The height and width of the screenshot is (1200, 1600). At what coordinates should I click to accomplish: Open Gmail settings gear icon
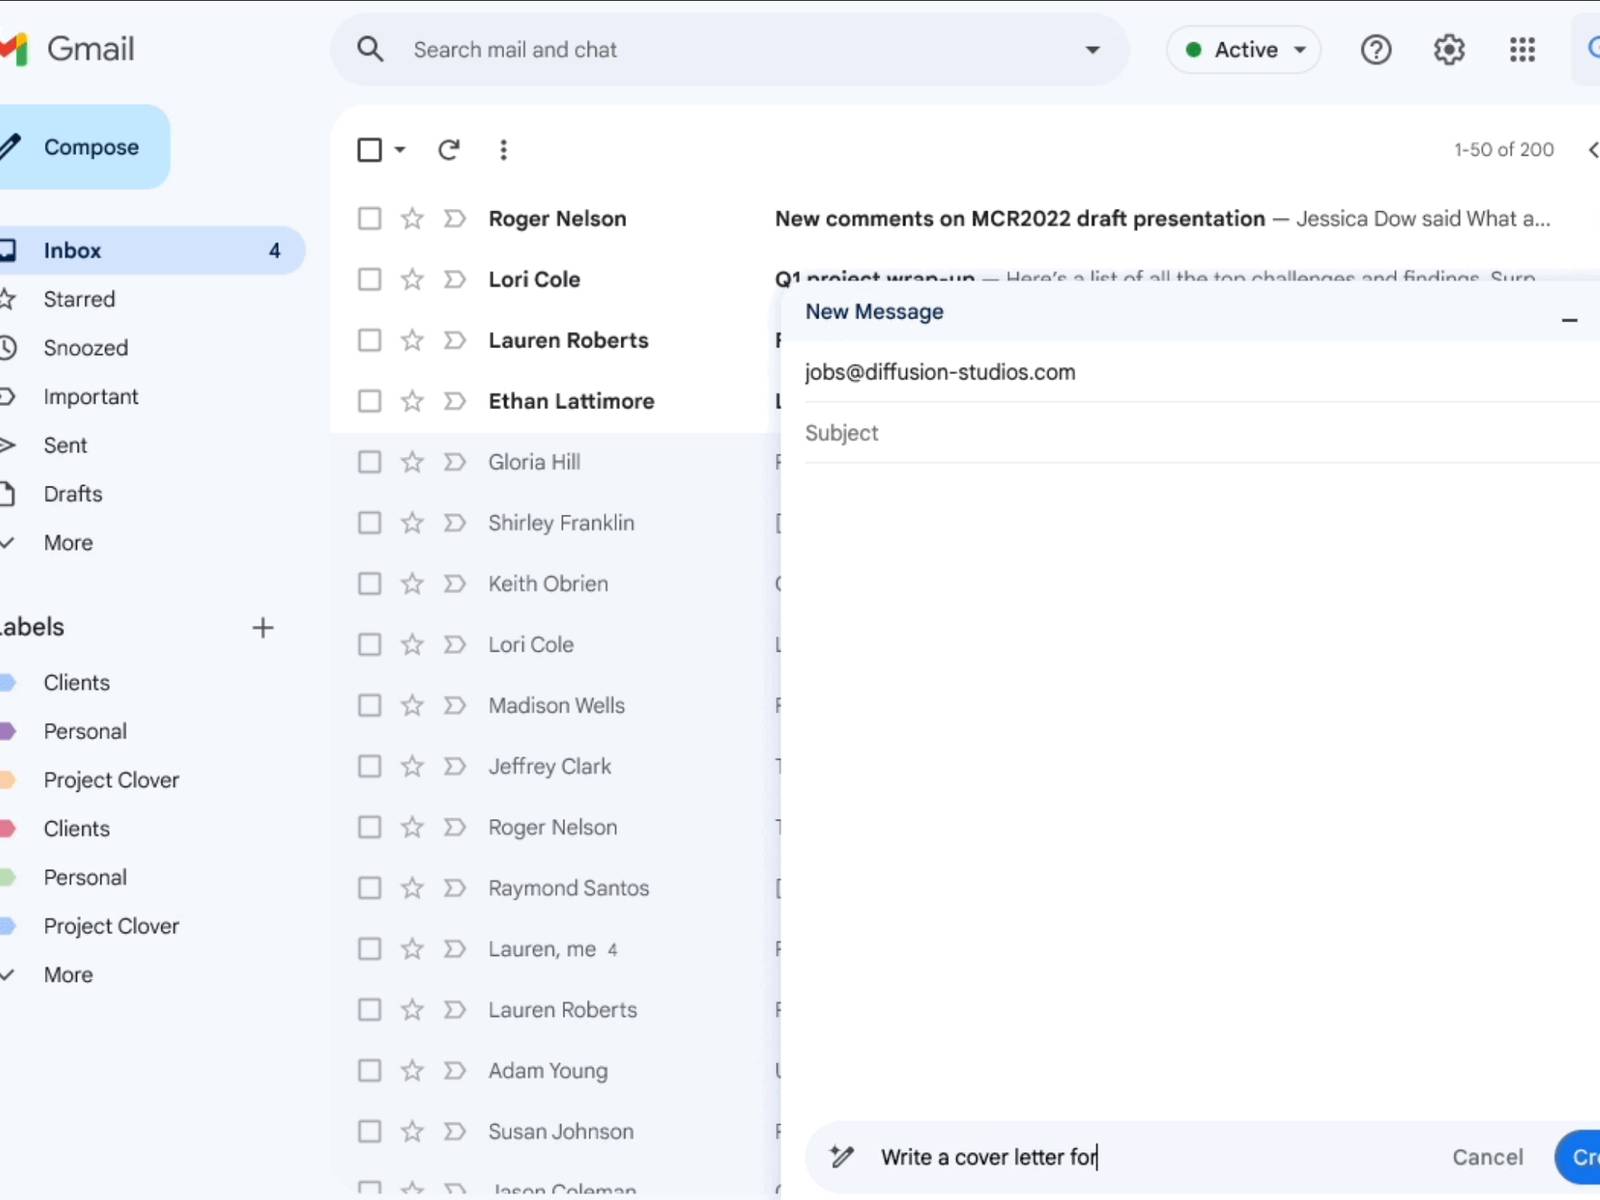pyautogui.click(x=1448, y=49)
